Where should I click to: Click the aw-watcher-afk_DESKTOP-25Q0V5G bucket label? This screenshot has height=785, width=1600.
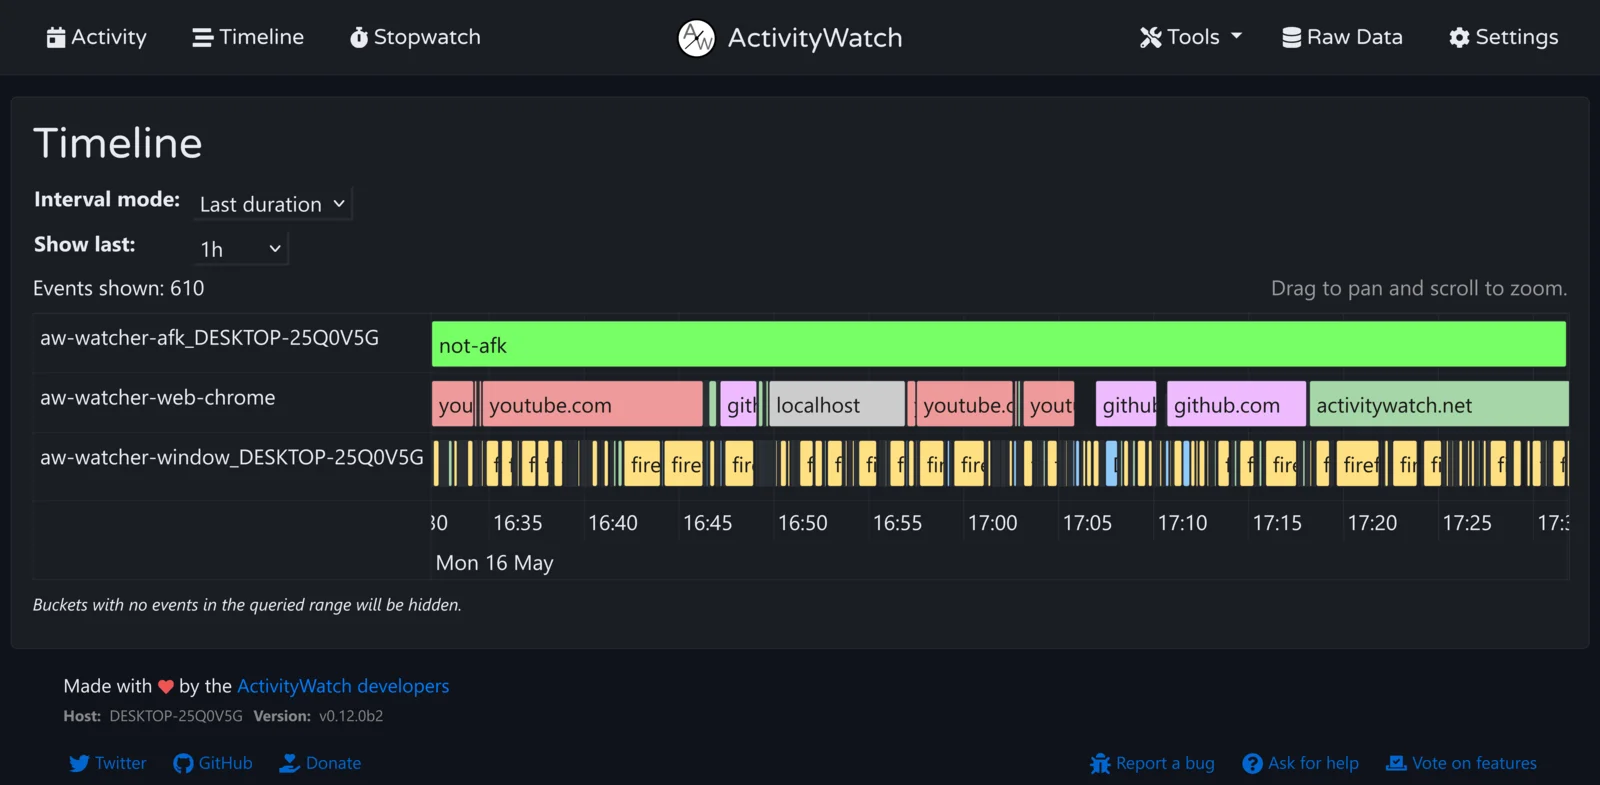(210, 338)
